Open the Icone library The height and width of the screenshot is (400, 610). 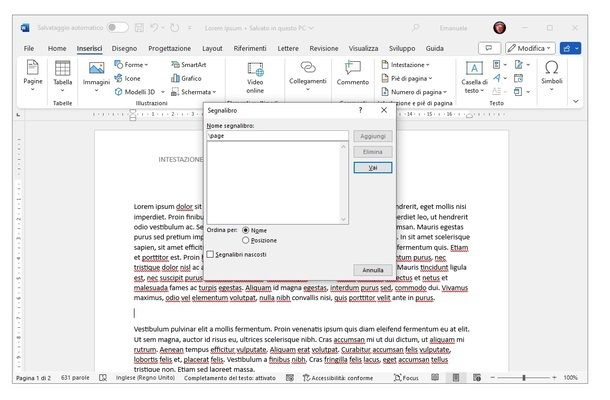(x=127, y=78)
